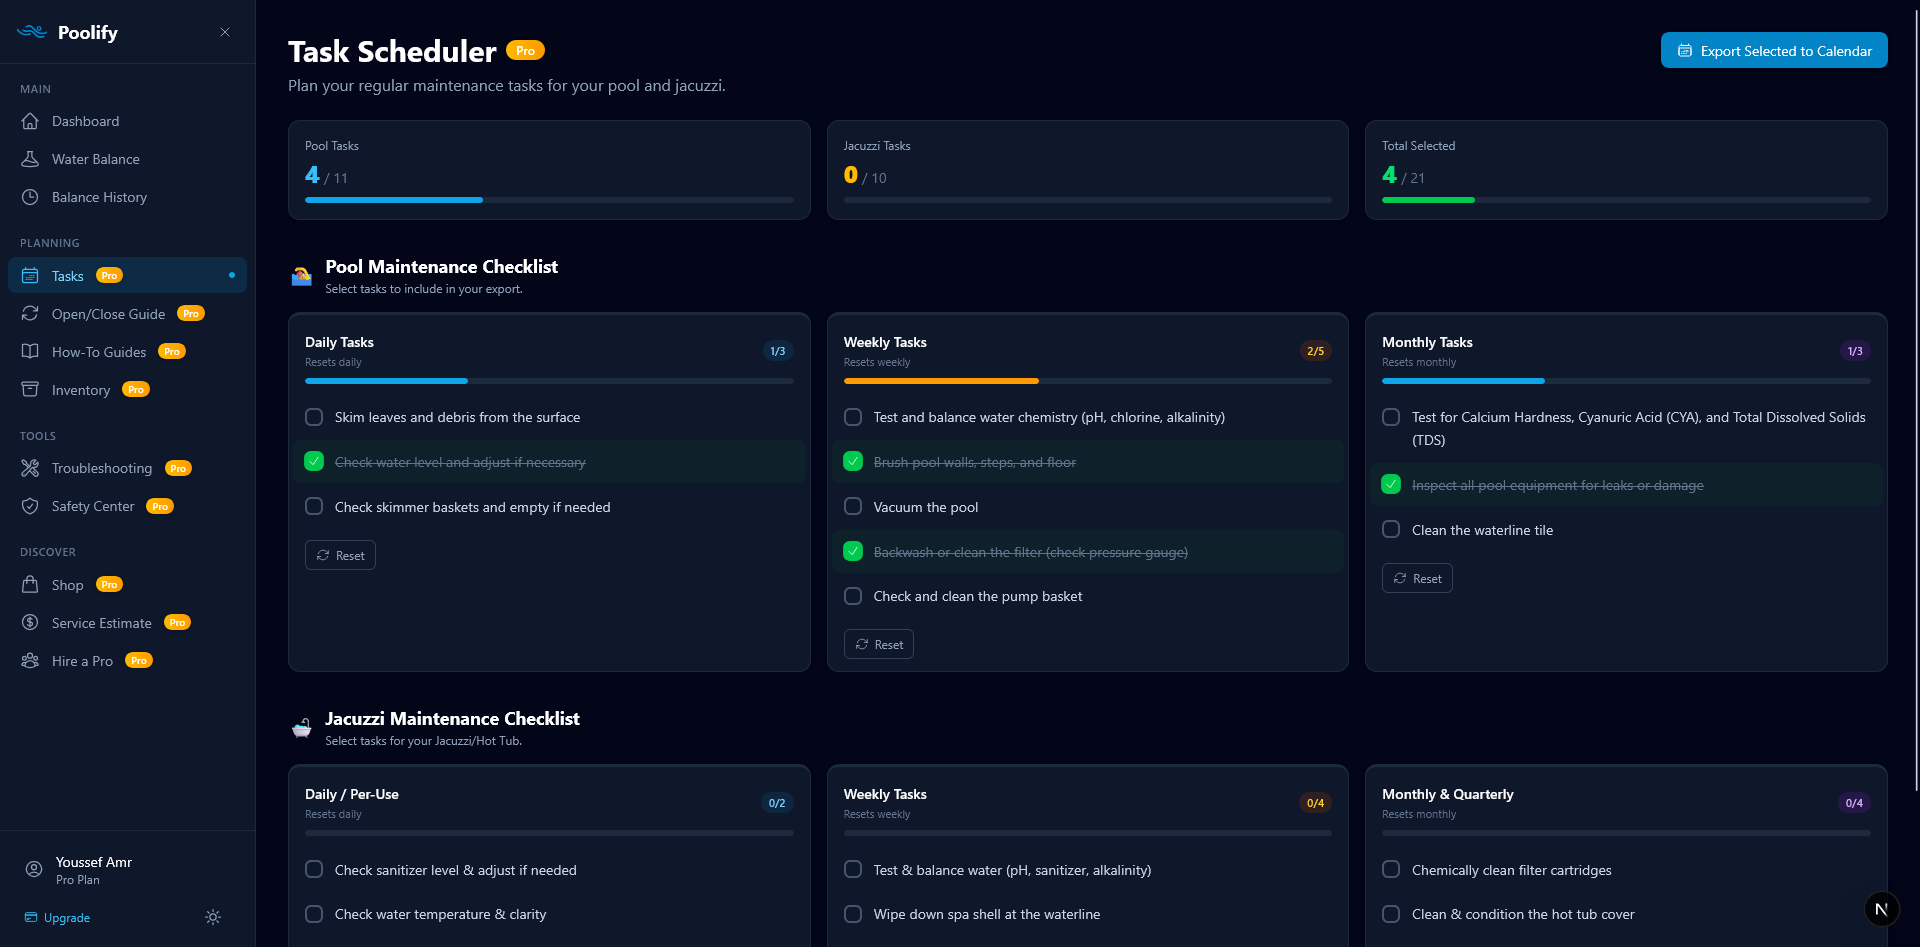Check 'Check sanitizer level & adjust if needed'
Screen dimensions: 1920x947
[x=314, y=869]
